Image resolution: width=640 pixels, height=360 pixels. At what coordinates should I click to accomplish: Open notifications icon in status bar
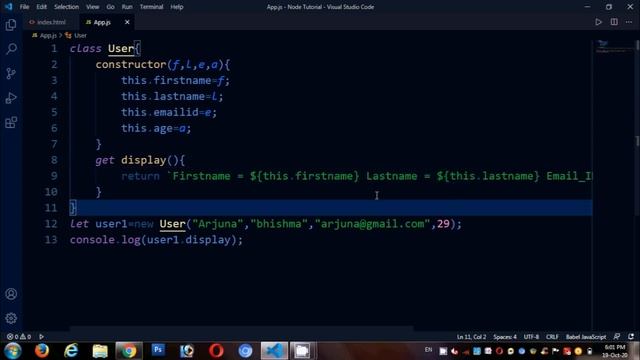click(631, 337)
